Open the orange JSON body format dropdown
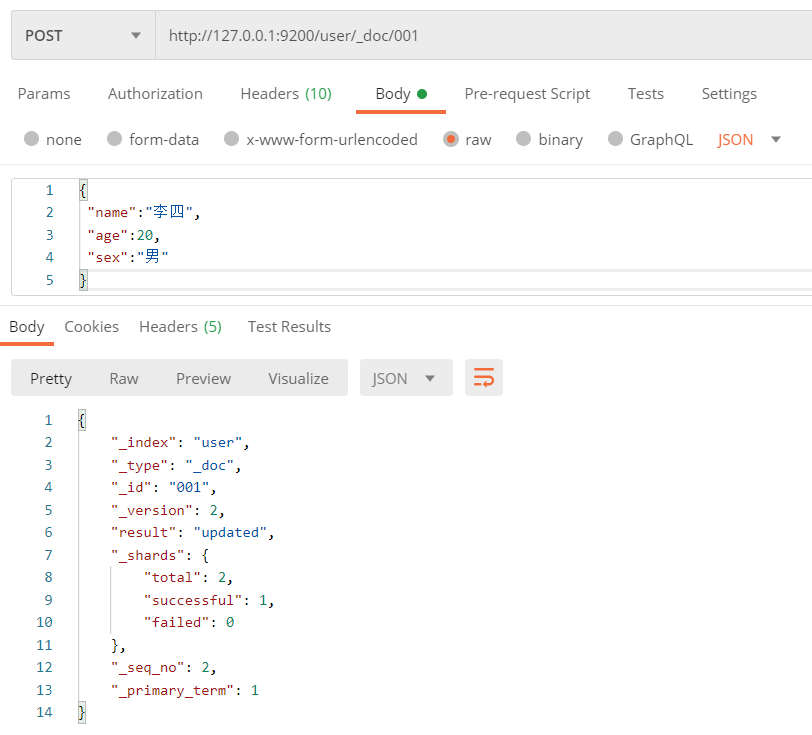The width and height of the screenshot is (812, 735). 749,139
